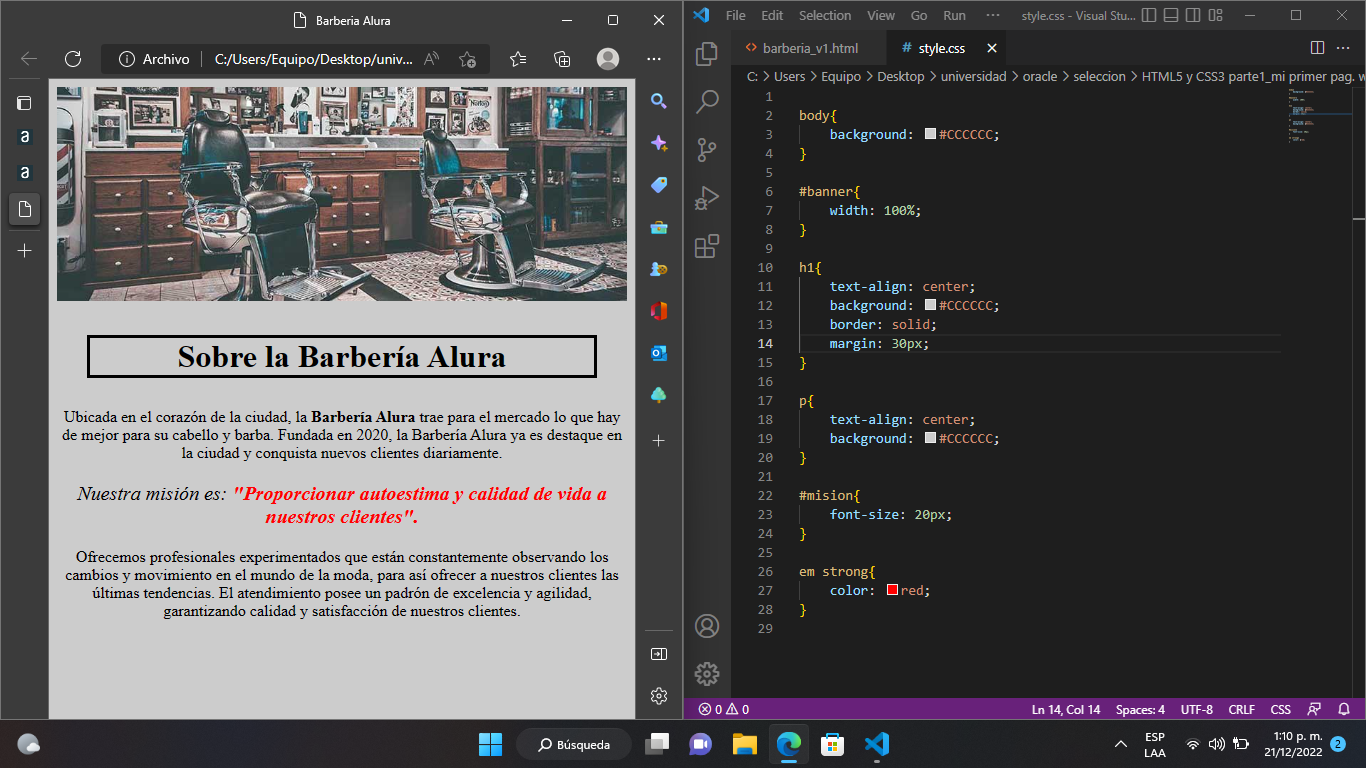Select the 'oracle' breadcrumb segment
Viewport: 1366px width, 768px height.
coord(1039,76)
